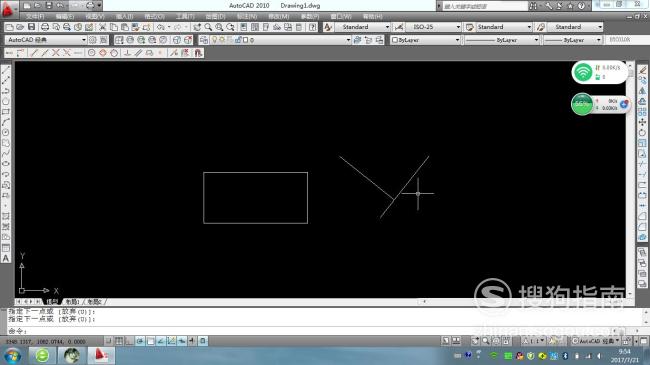Open the AutoCAD classic workspace dropdown
This screenshot has height=365, width=650.
(46, 40)
